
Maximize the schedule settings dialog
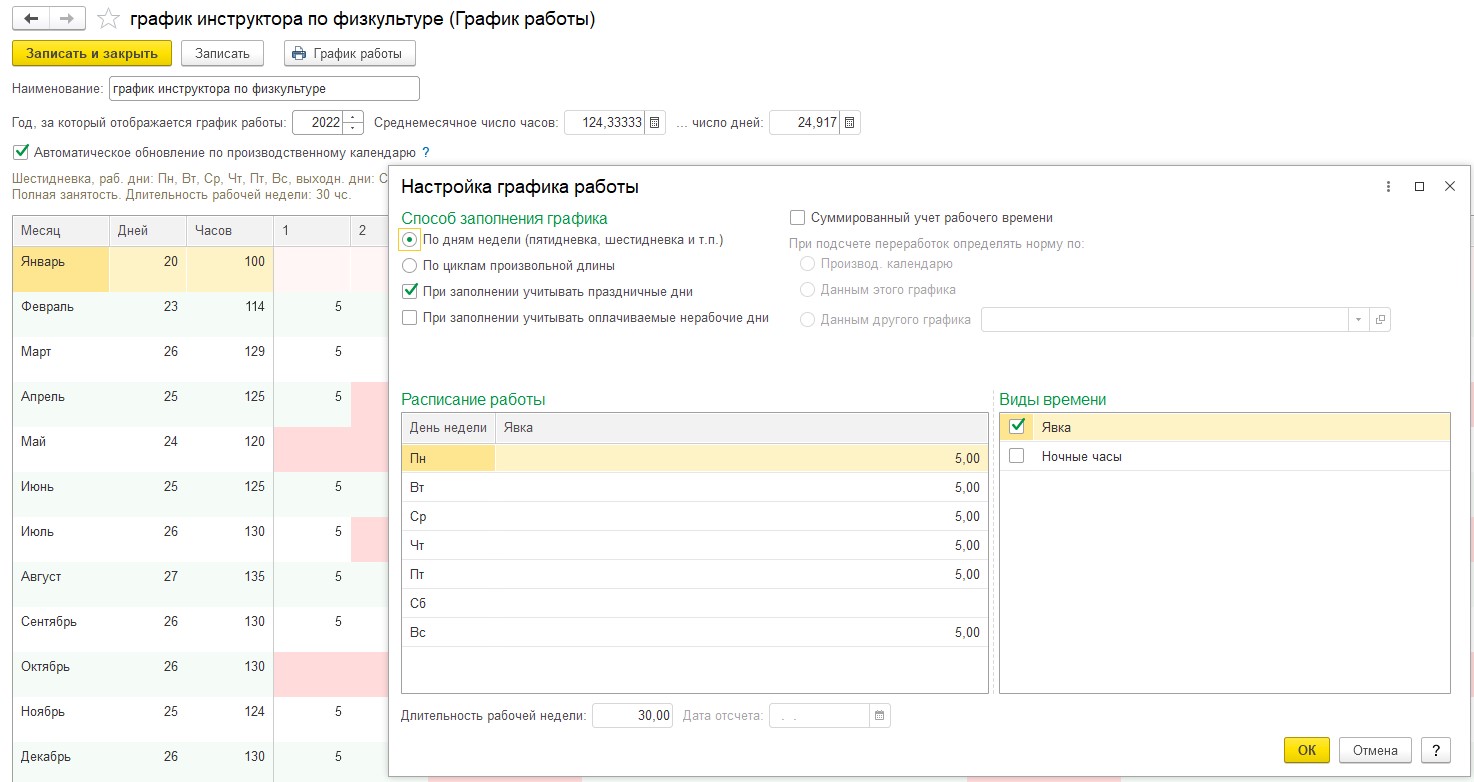[x=1419, y=187]
